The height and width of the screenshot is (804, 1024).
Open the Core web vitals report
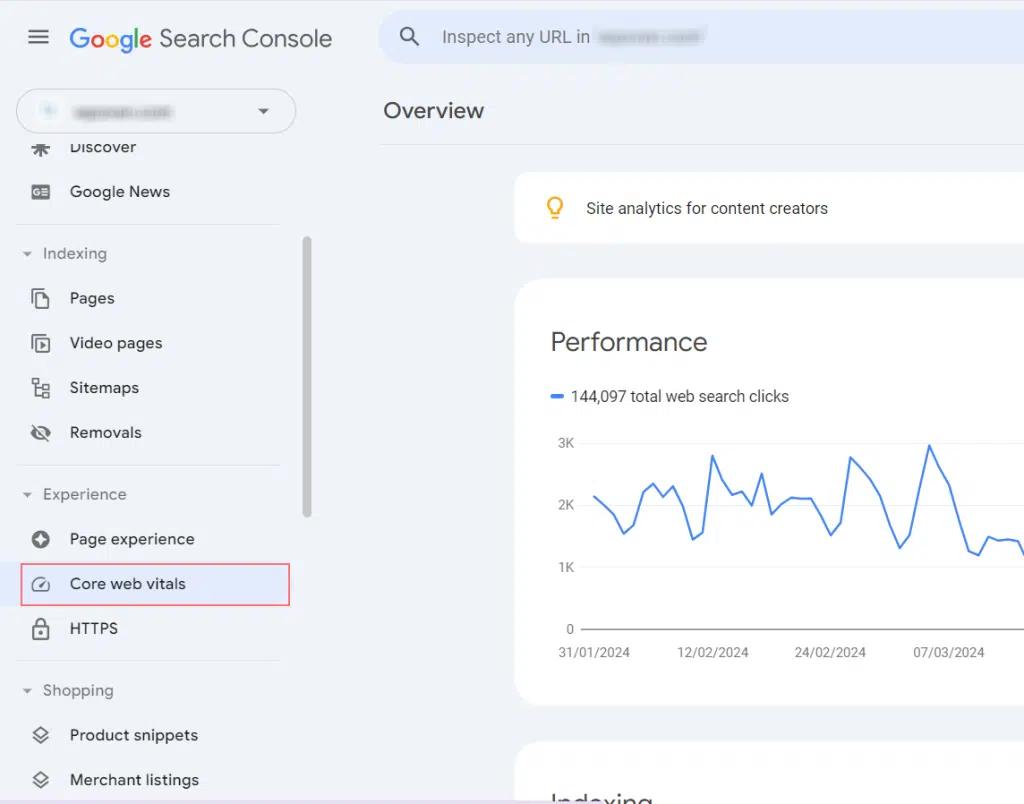click(x=155, y=584)
